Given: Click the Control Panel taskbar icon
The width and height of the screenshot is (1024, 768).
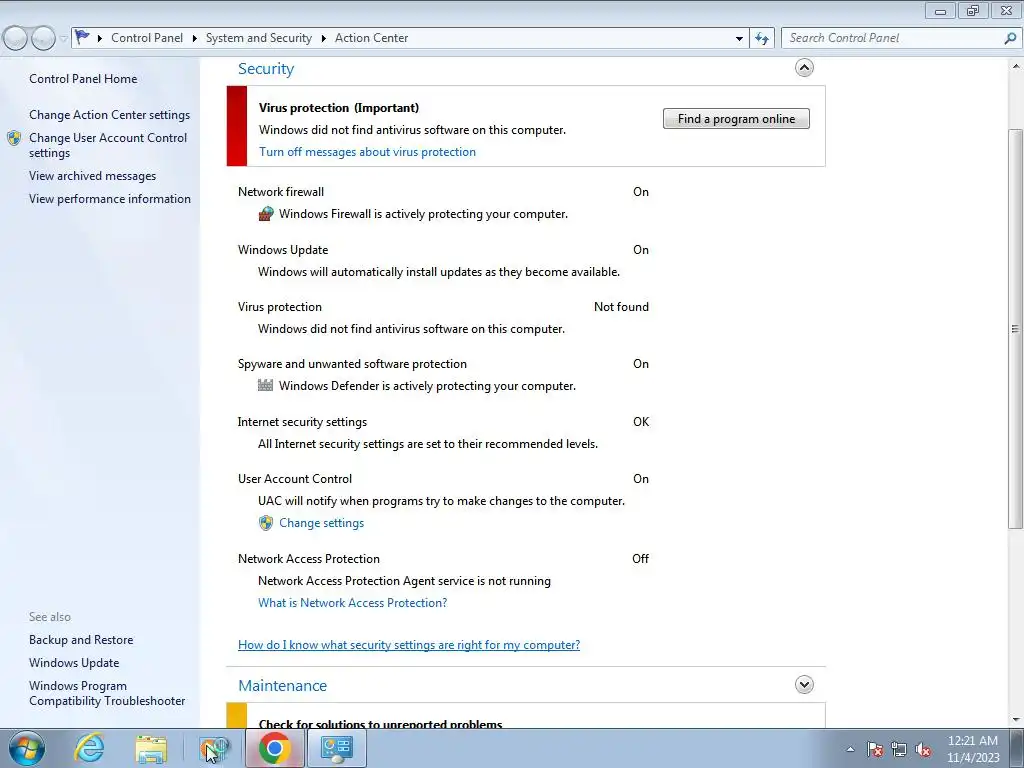Looking at the screenshot, I should [336, 748].
